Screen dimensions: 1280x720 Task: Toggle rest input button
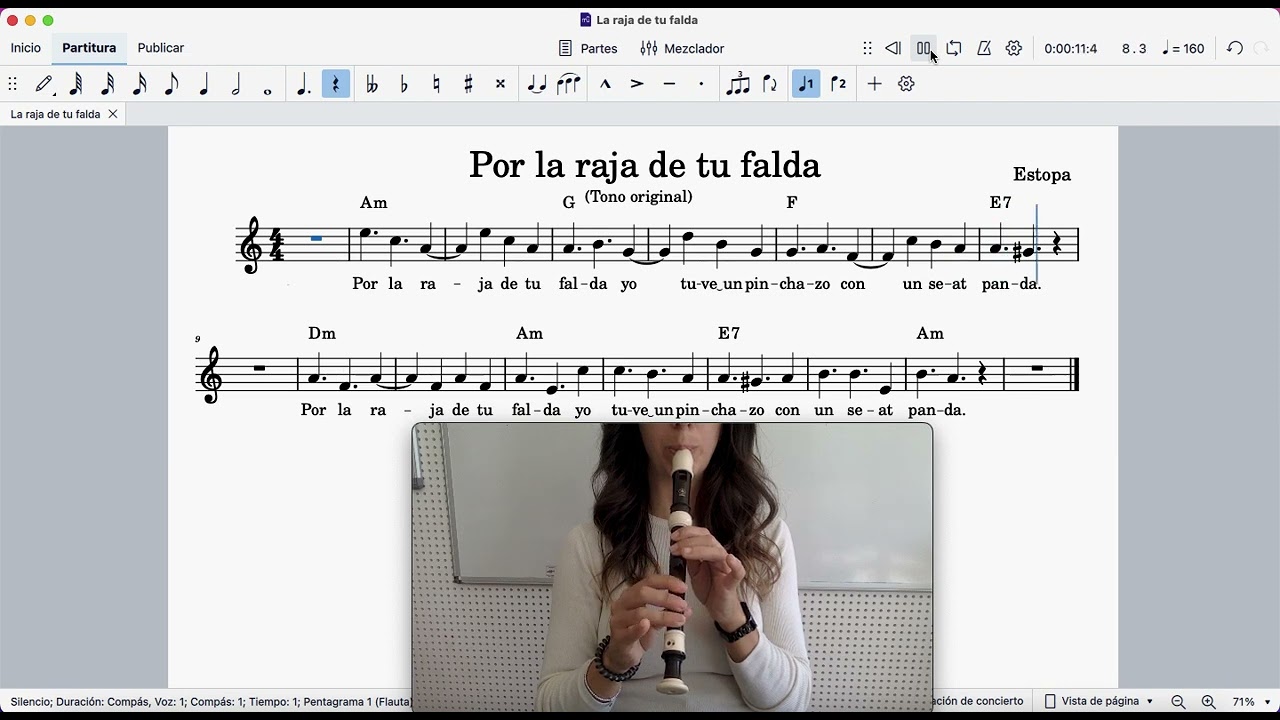336,85
